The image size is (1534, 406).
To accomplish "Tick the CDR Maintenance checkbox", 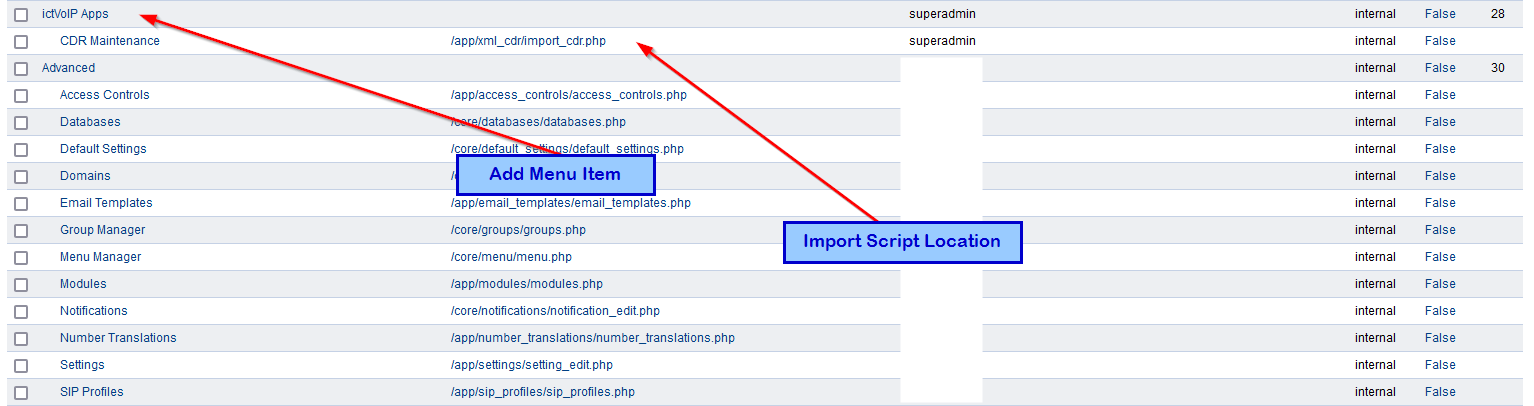I will pyautogui.click(x=21, y=42).
